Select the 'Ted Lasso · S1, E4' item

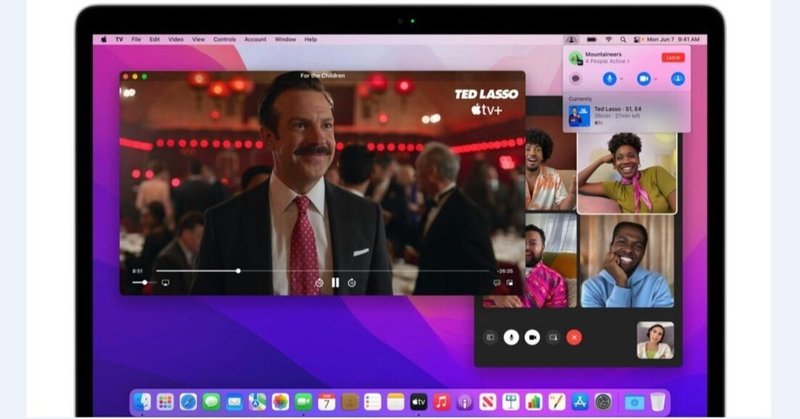[x=627, y=116]
